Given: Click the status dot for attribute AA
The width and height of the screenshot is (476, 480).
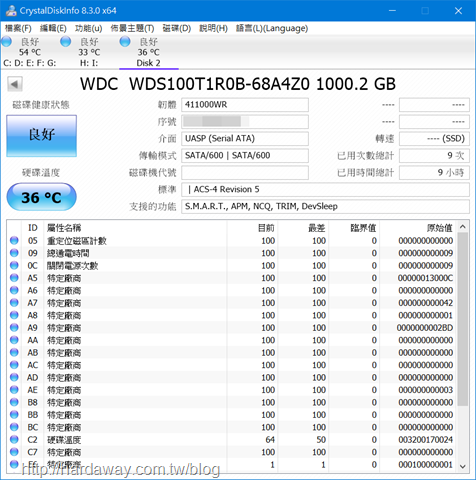Looking at the screenshot, I should coord(14,340).
